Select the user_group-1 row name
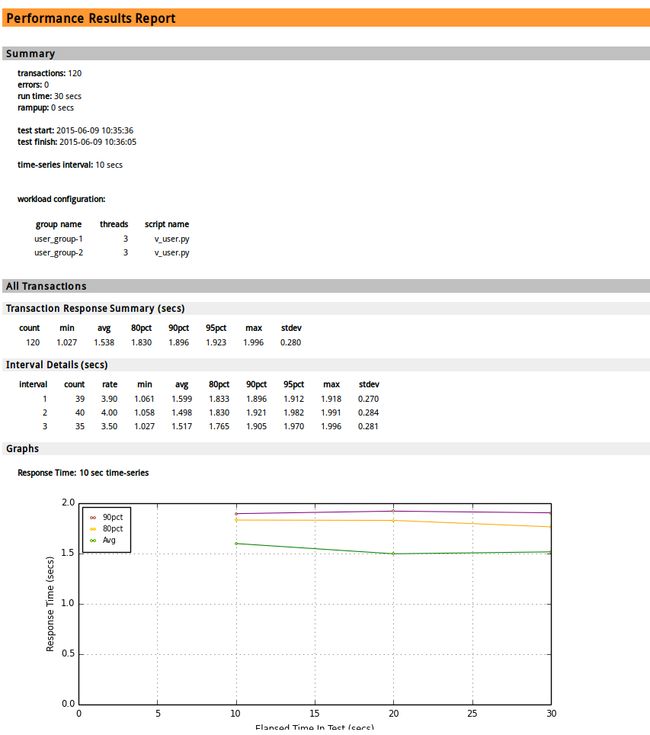650x735 pixels. 59,239
